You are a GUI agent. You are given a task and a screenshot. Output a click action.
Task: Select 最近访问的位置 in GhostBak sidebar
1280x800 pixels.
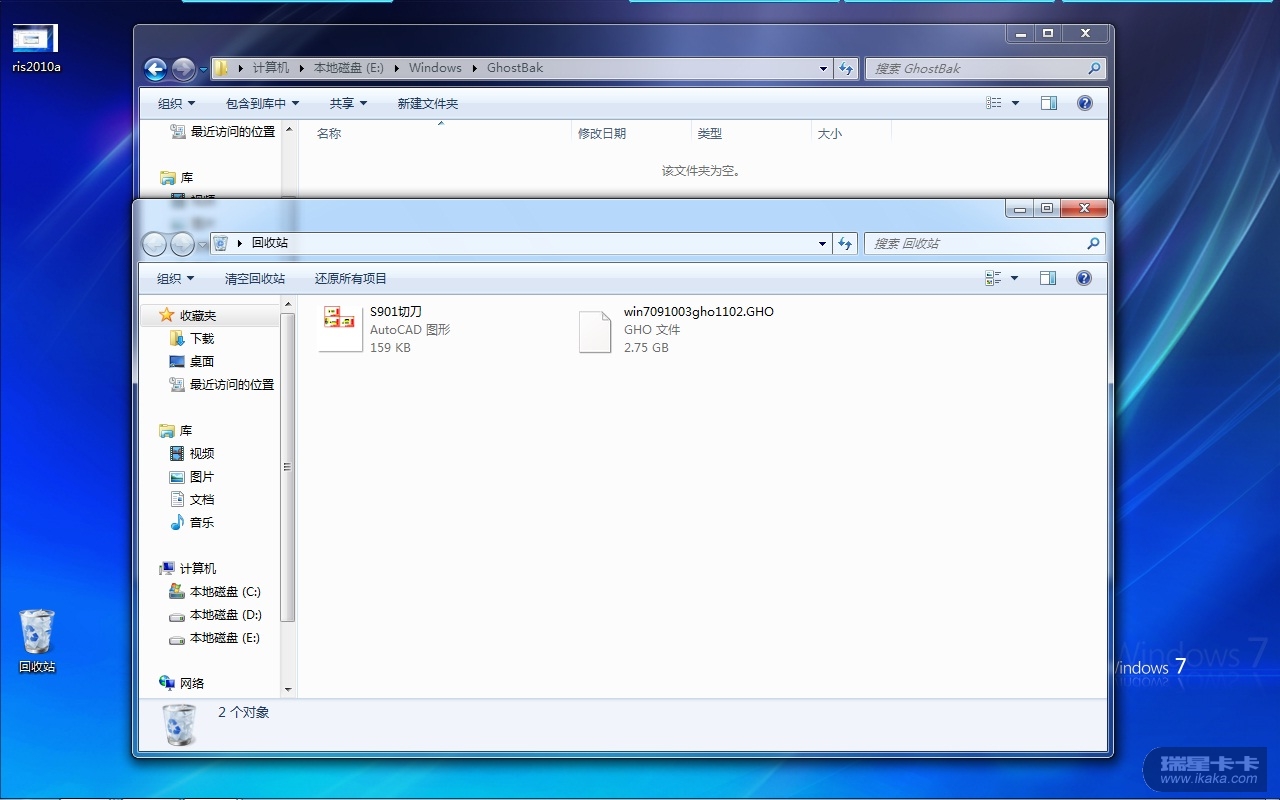pyautogui.click(x=223, y=132)
